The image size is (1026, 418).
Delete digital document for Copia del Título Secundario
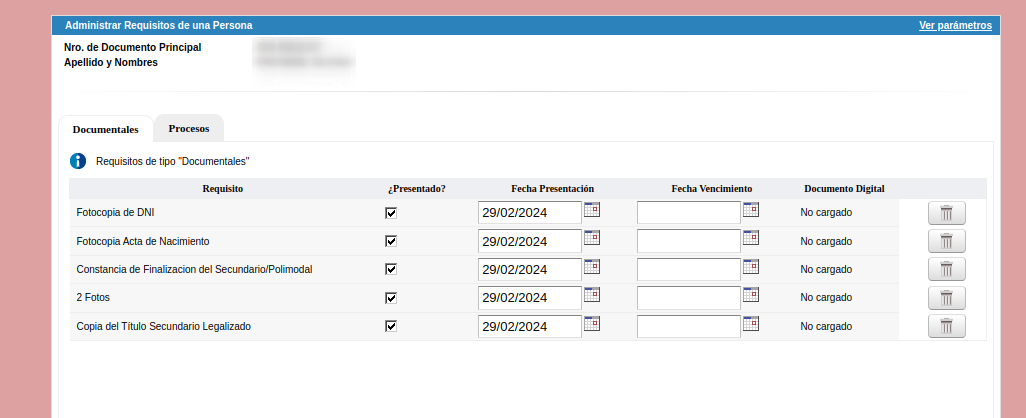[946, 326]
